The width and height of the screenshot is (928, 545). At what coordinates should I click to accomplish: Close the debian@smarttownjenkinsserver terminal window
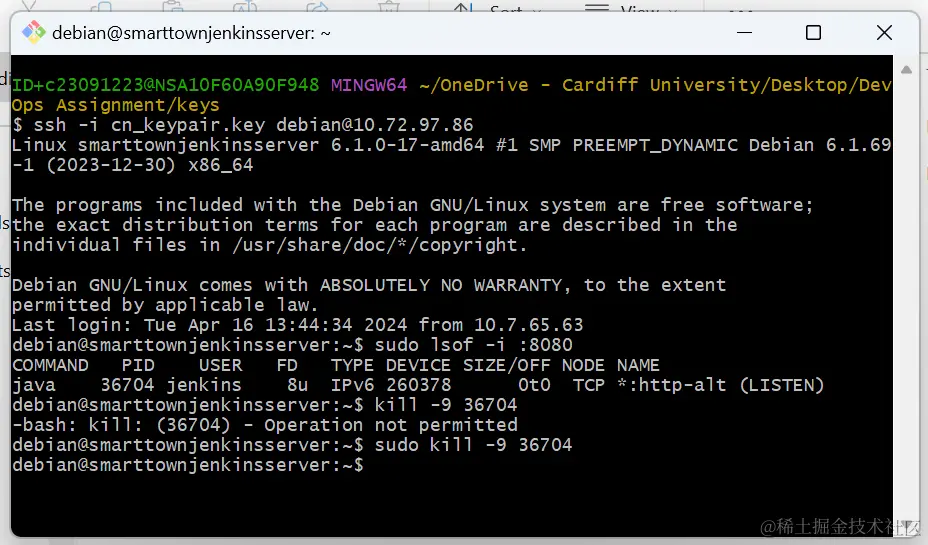(884, 33)
